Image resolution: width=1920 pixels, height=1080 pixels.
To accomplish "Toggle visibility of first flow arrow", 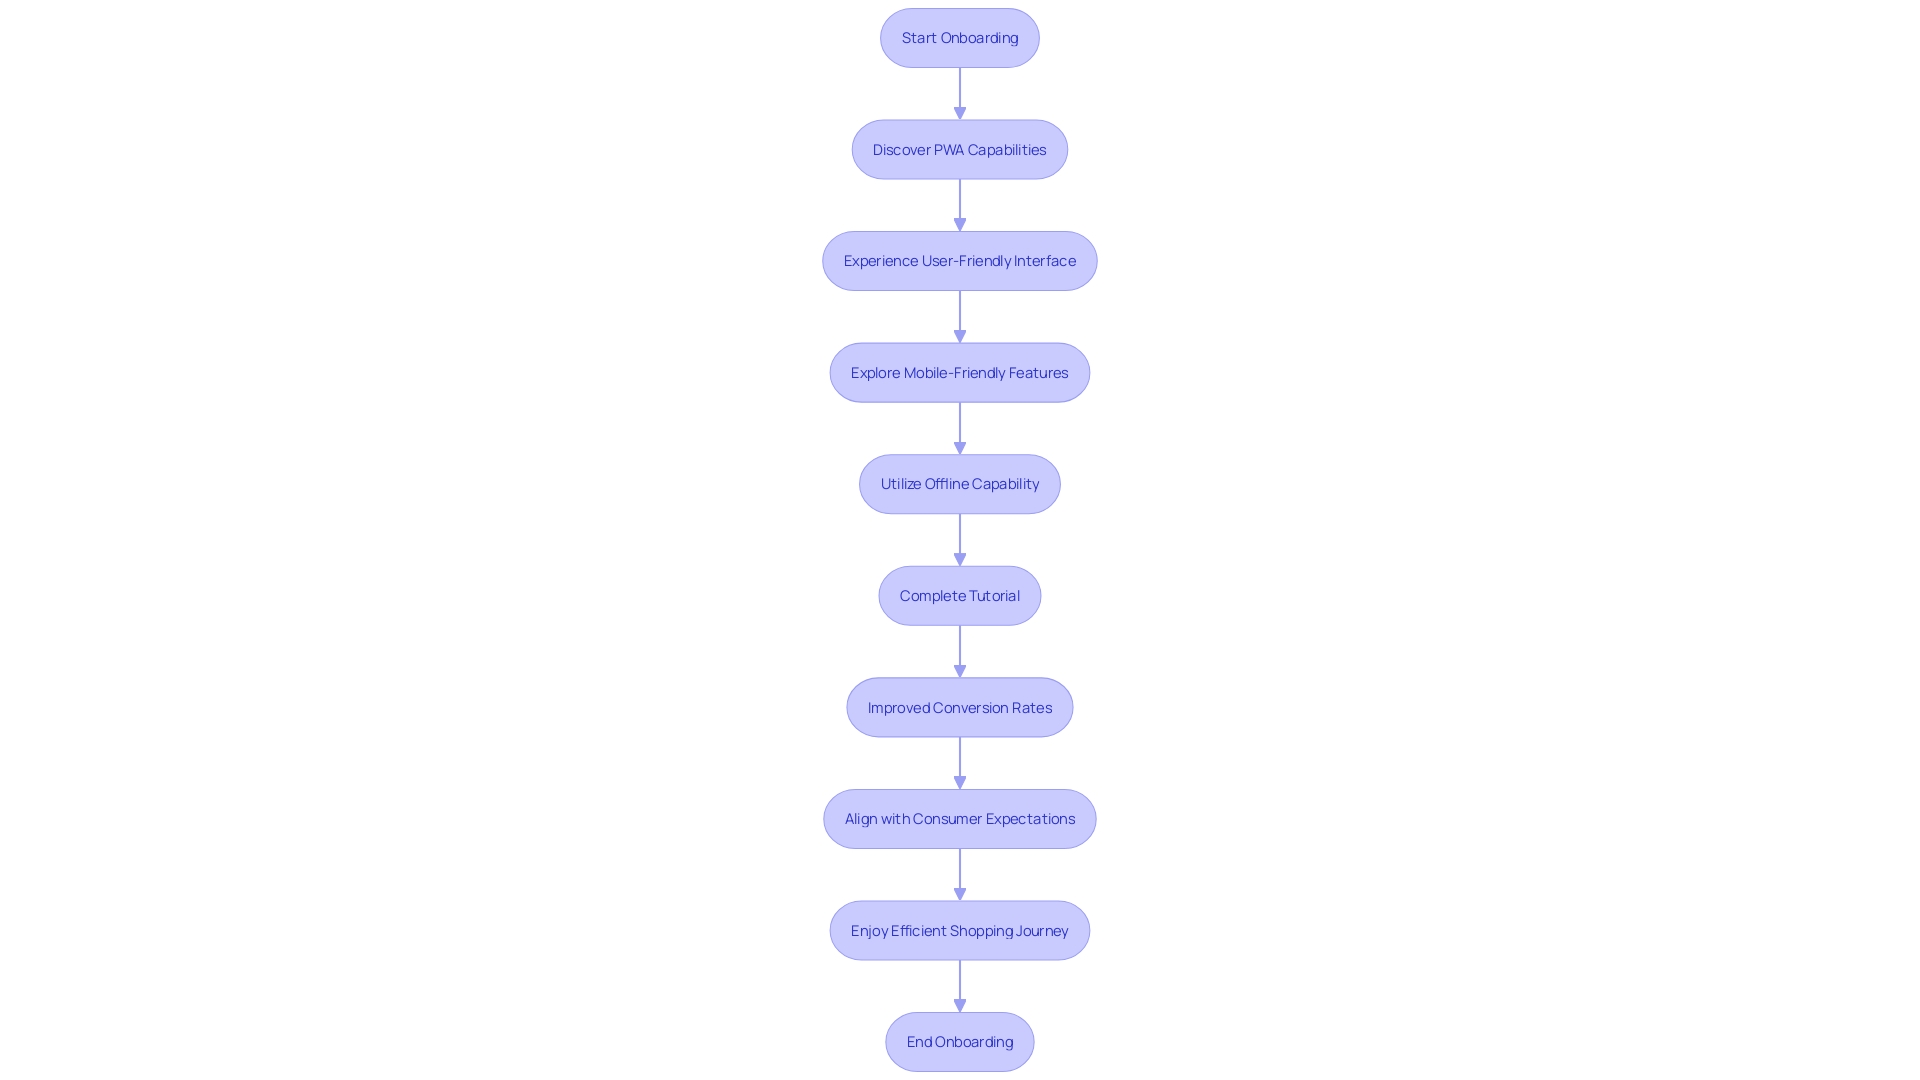I will click(959, 92).
